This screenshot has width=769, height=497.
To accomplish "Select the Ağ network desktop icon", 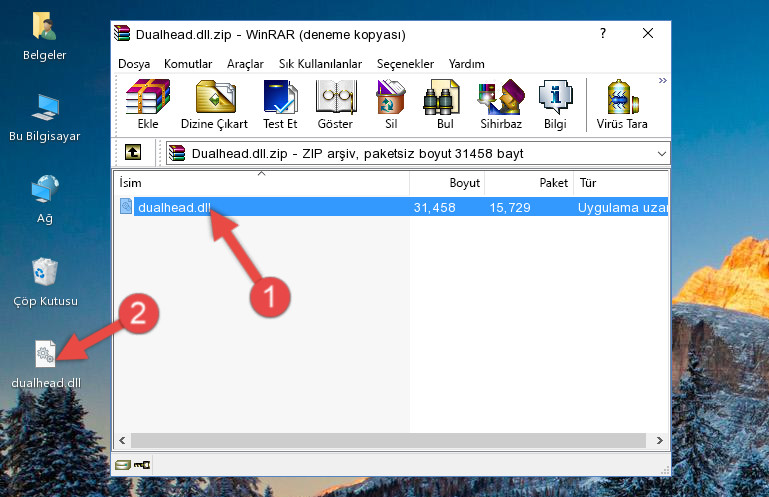I will (x=45, y=199).
